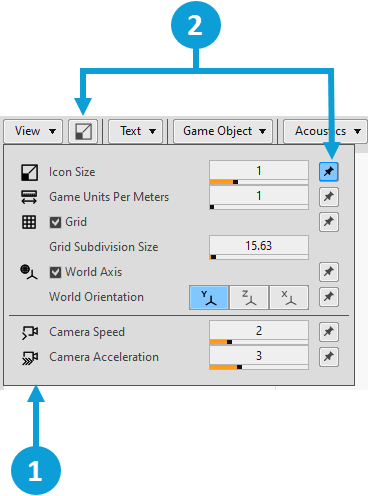
Task: Uncheck the Grid checkbox
Action: pyautogui.click(x=55, y=222)
